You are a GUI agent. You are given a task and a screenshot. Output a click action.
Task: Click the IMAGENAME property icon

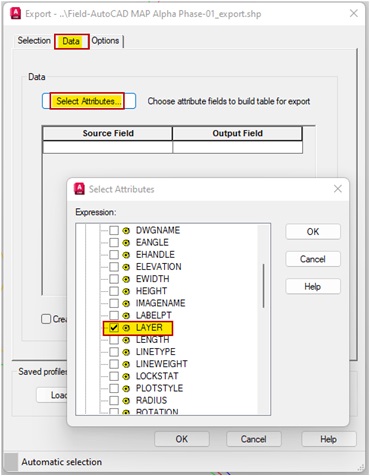(126, 304)
